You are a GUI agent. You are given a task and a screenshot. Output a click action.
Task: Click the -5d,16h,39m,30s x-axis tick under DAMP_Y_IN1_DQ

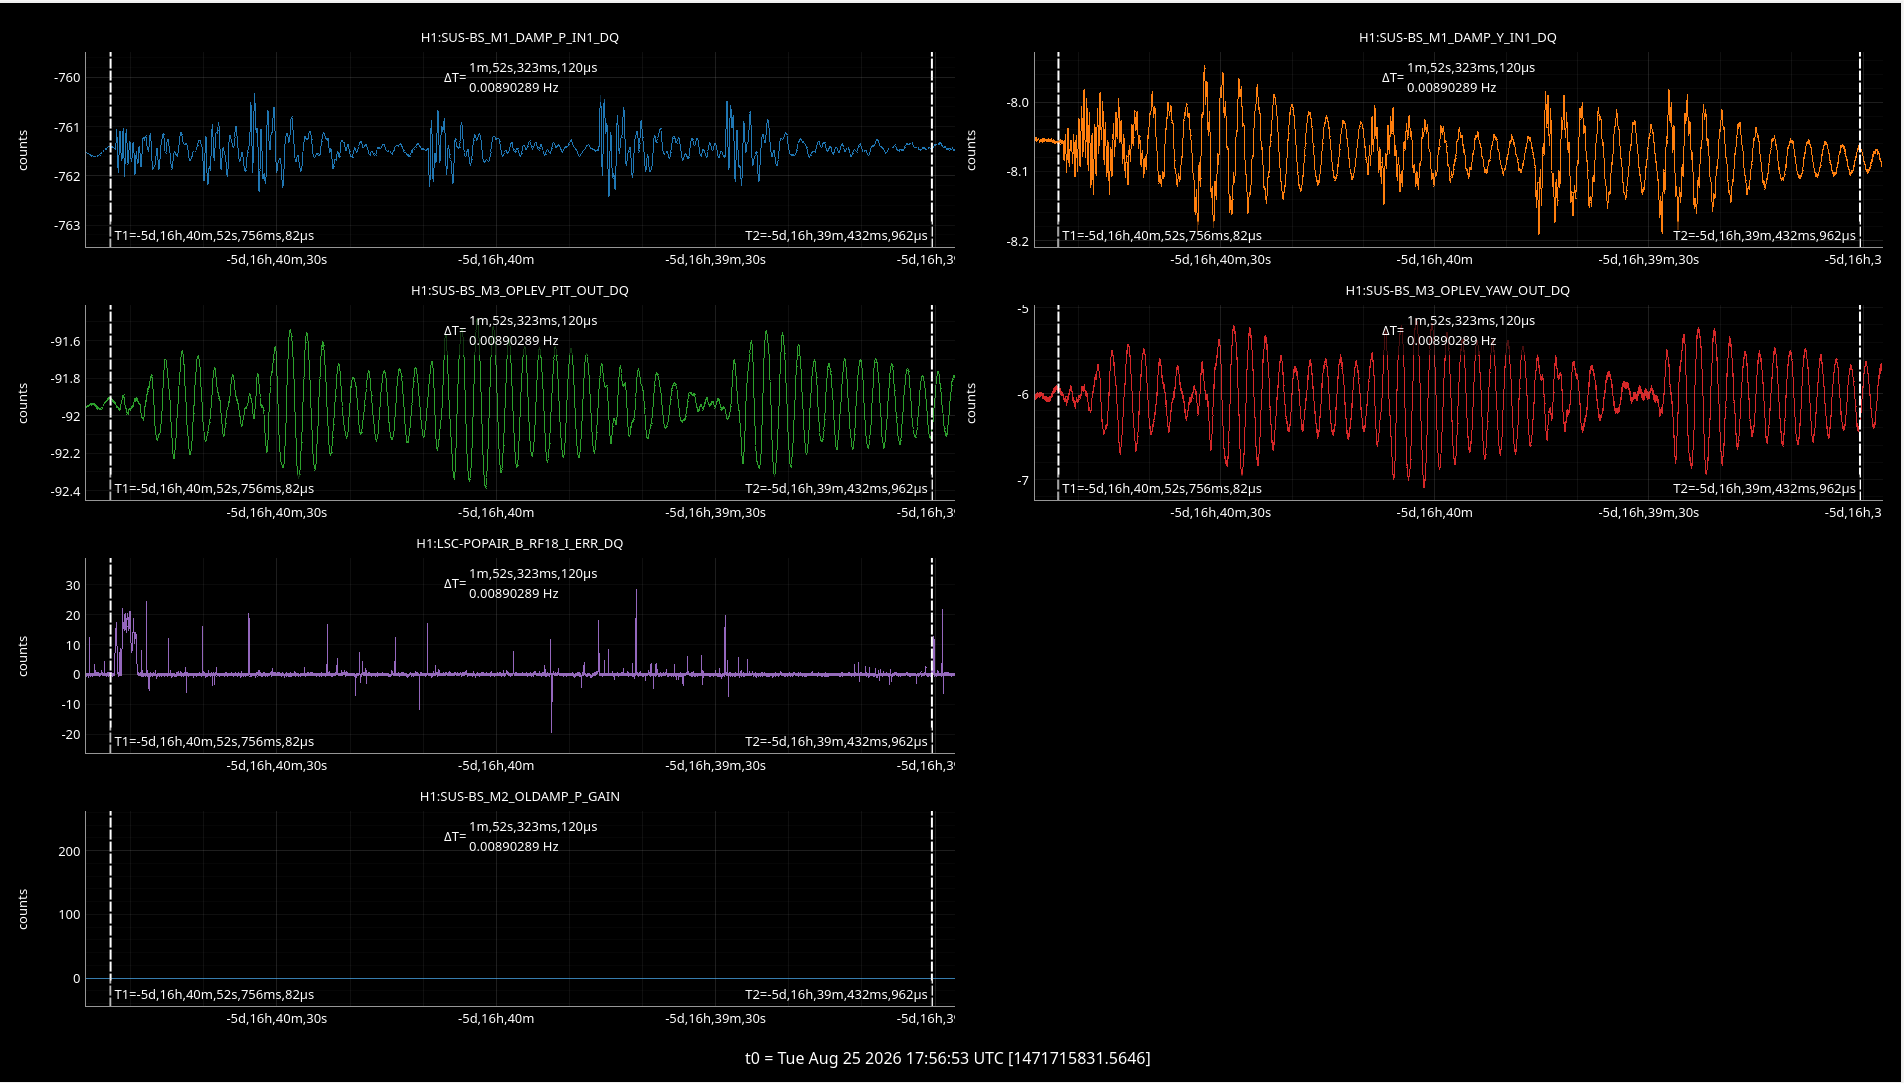(1649, 260)
